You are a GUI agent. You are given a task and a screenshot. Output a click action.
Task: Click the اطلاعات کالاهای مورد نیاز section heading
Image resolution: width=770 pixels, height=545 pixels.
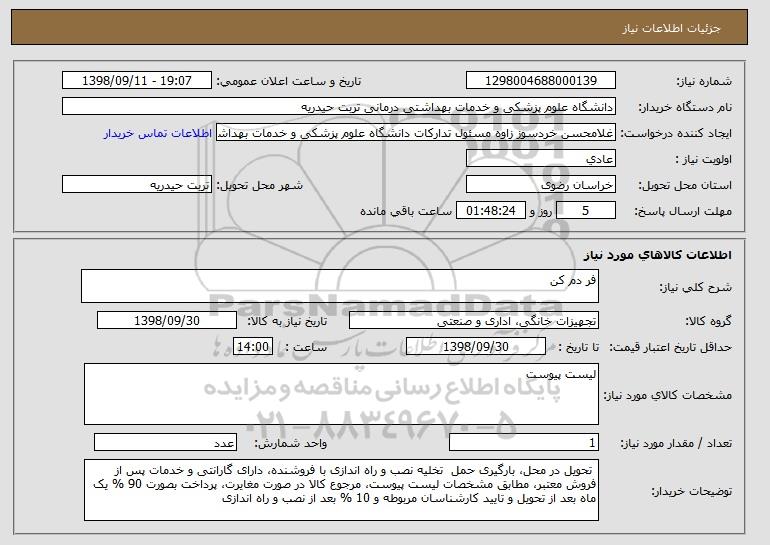658,255
